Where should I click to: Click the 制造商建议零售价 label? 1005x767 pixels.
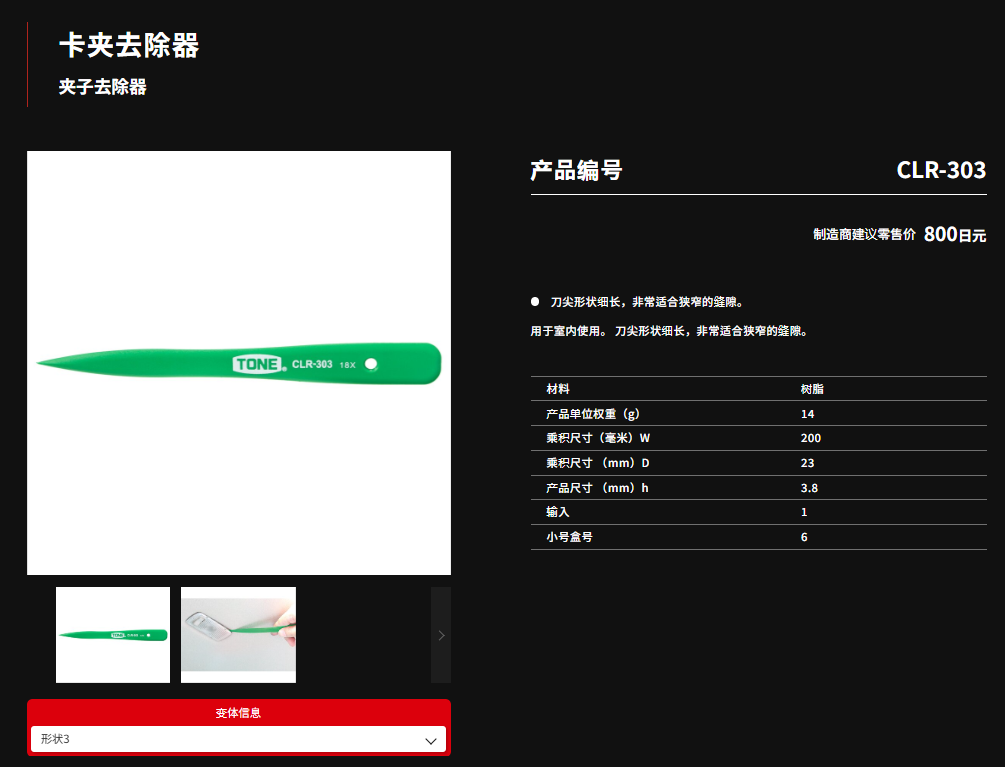pos(864,235)
